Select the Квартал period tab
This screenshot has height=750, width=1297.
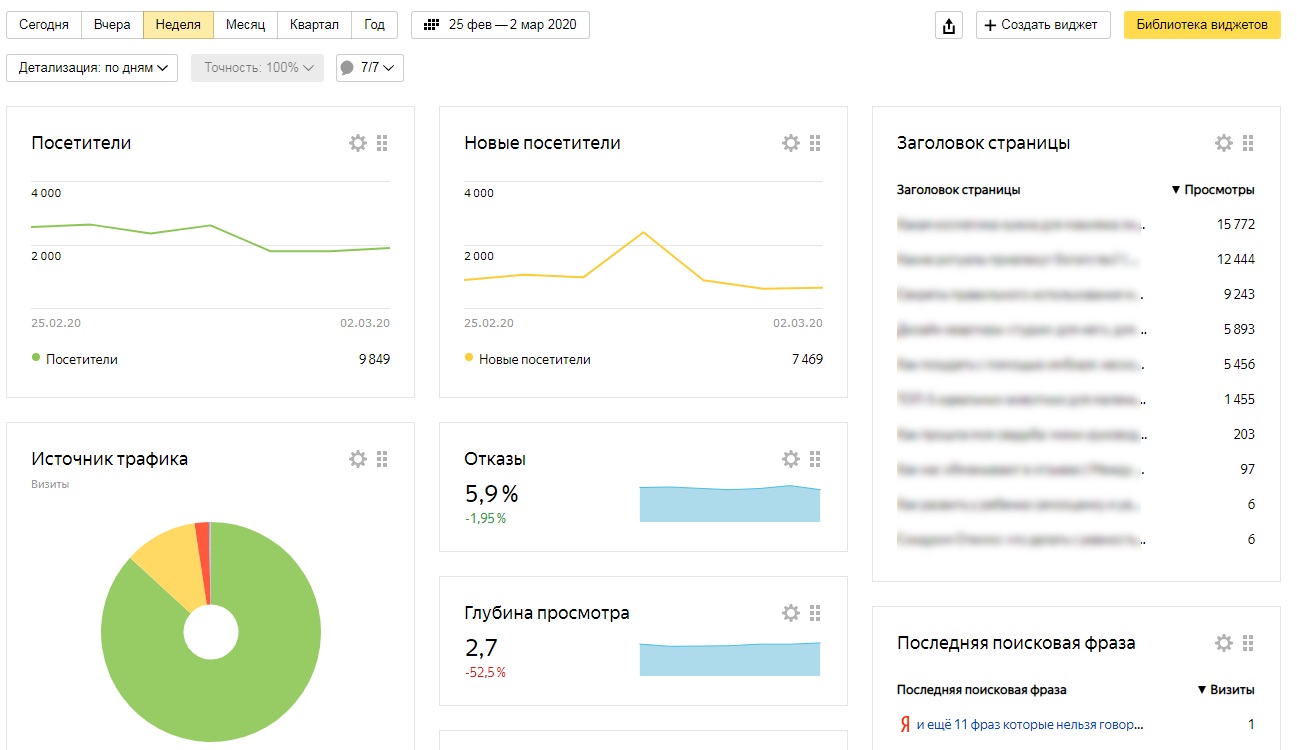[x=314, y=25]
